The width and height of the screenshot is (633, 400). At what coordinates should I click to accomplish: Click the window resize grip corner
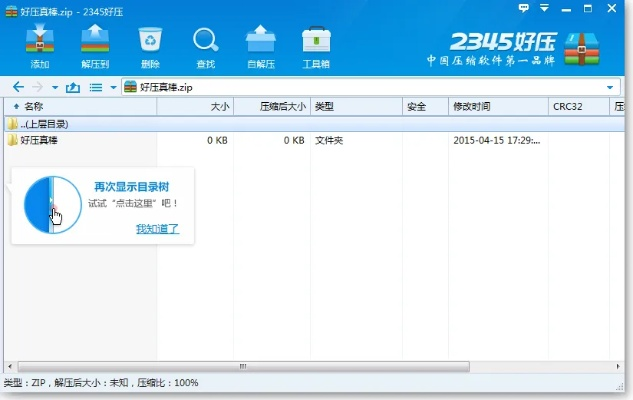[620, 387]
